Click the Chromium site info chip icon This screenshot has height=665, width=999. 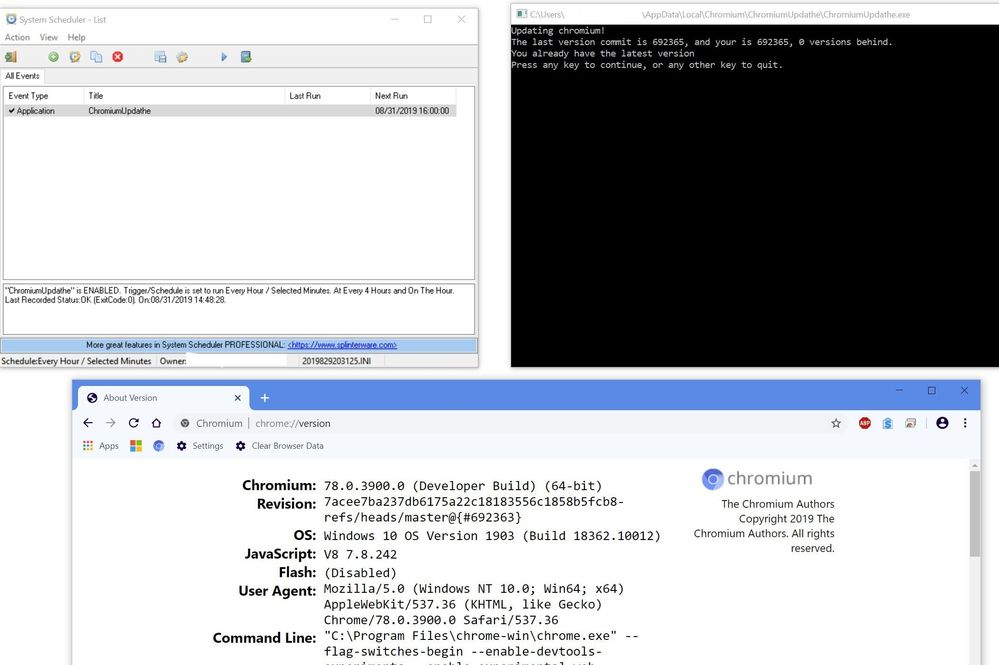pyautogui.click(x=185, y=423)
